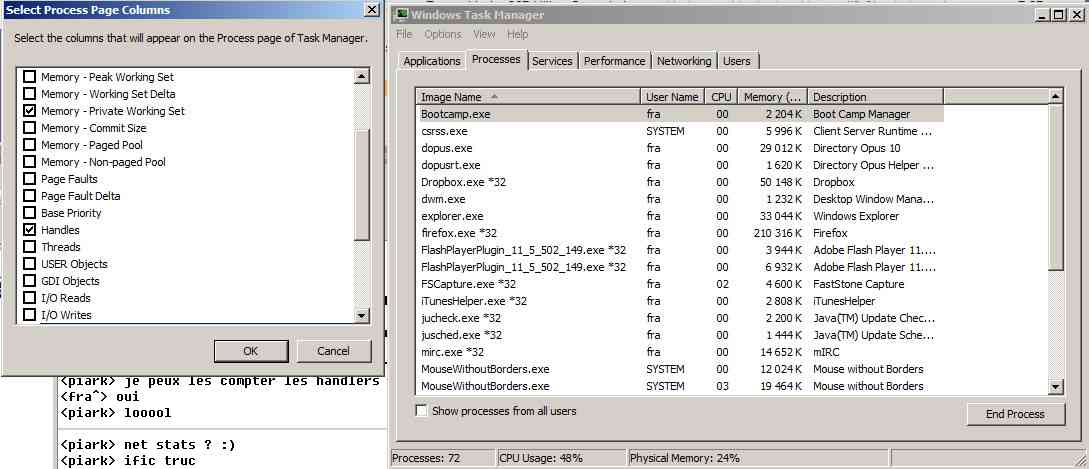Sort by the Memory column header
The width and height of the screenshot is (1089, 469).
[x=772, y=97]
